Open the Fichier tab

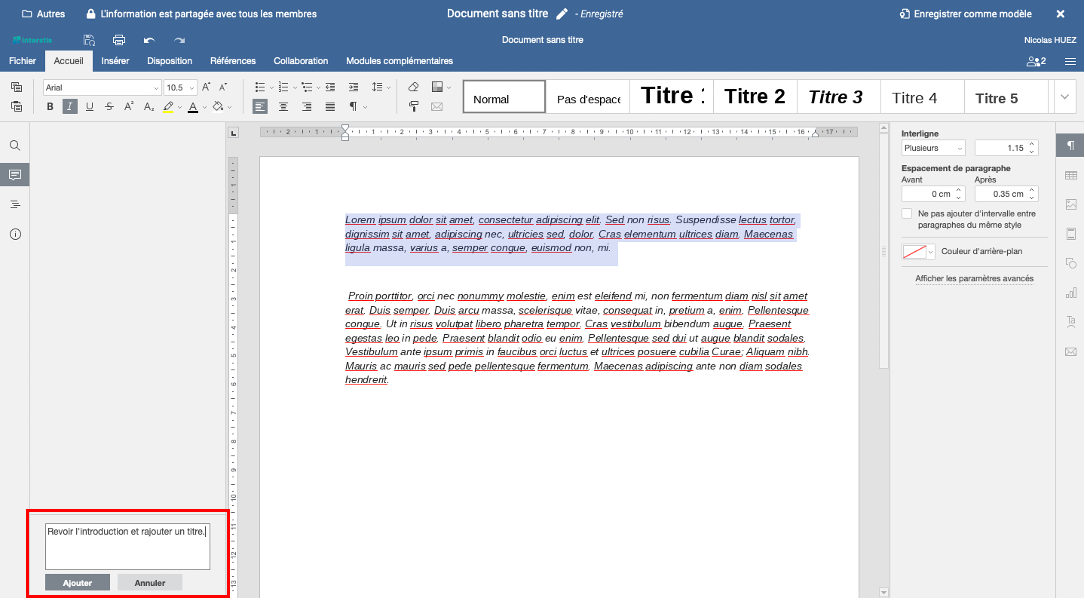[x=22, y=61]
